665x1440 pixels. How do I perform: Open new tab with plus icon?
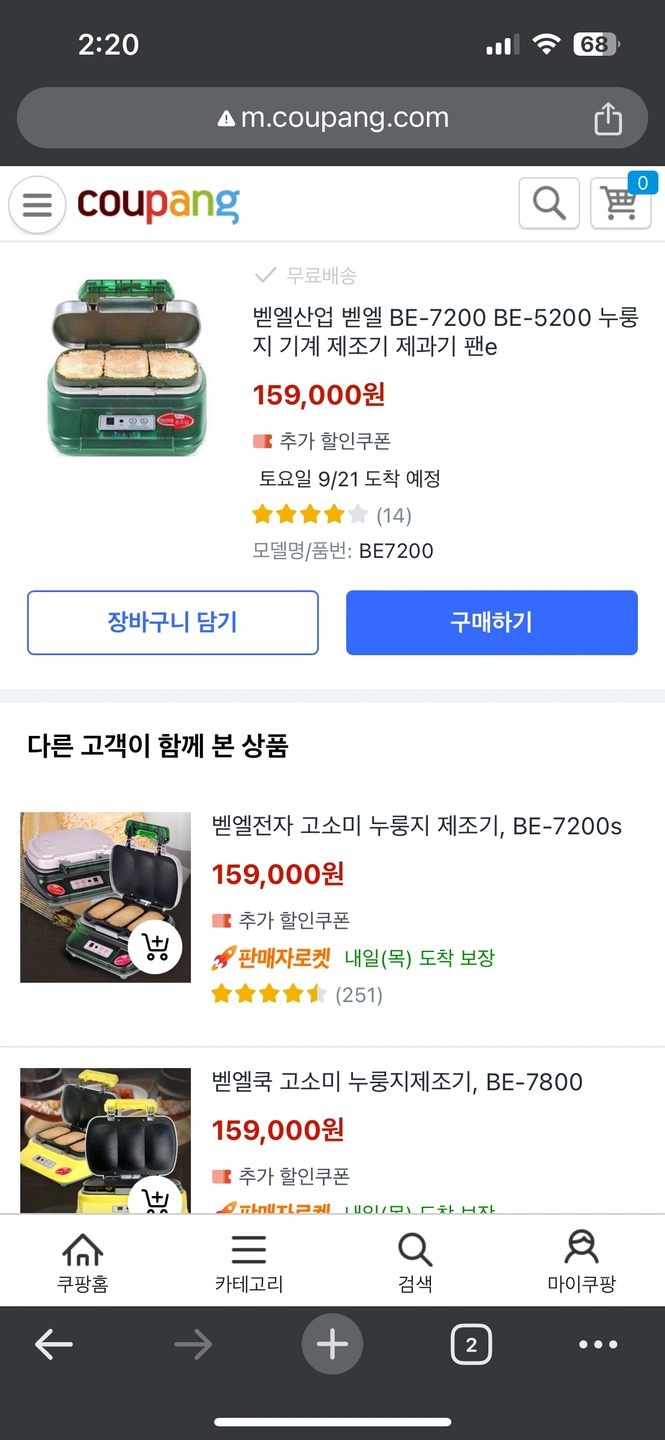coord(332,1345)
